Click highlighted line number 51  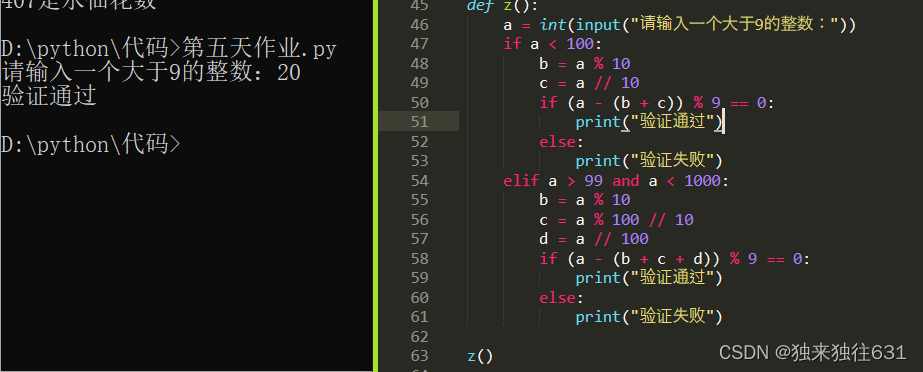coord(419,122)
